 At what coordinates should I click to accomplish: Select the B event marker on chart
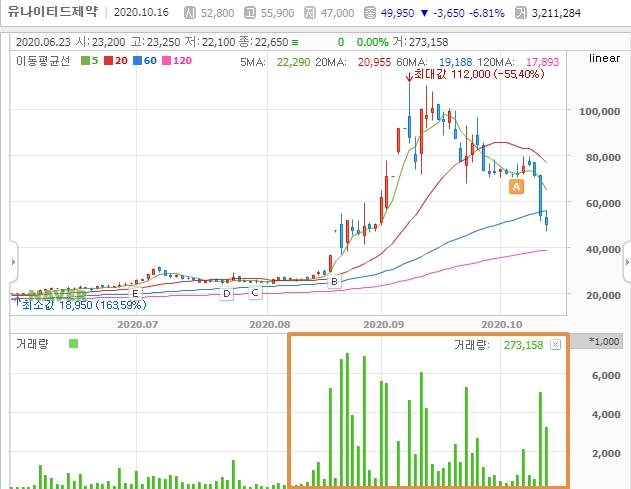(x=334, y=282)
